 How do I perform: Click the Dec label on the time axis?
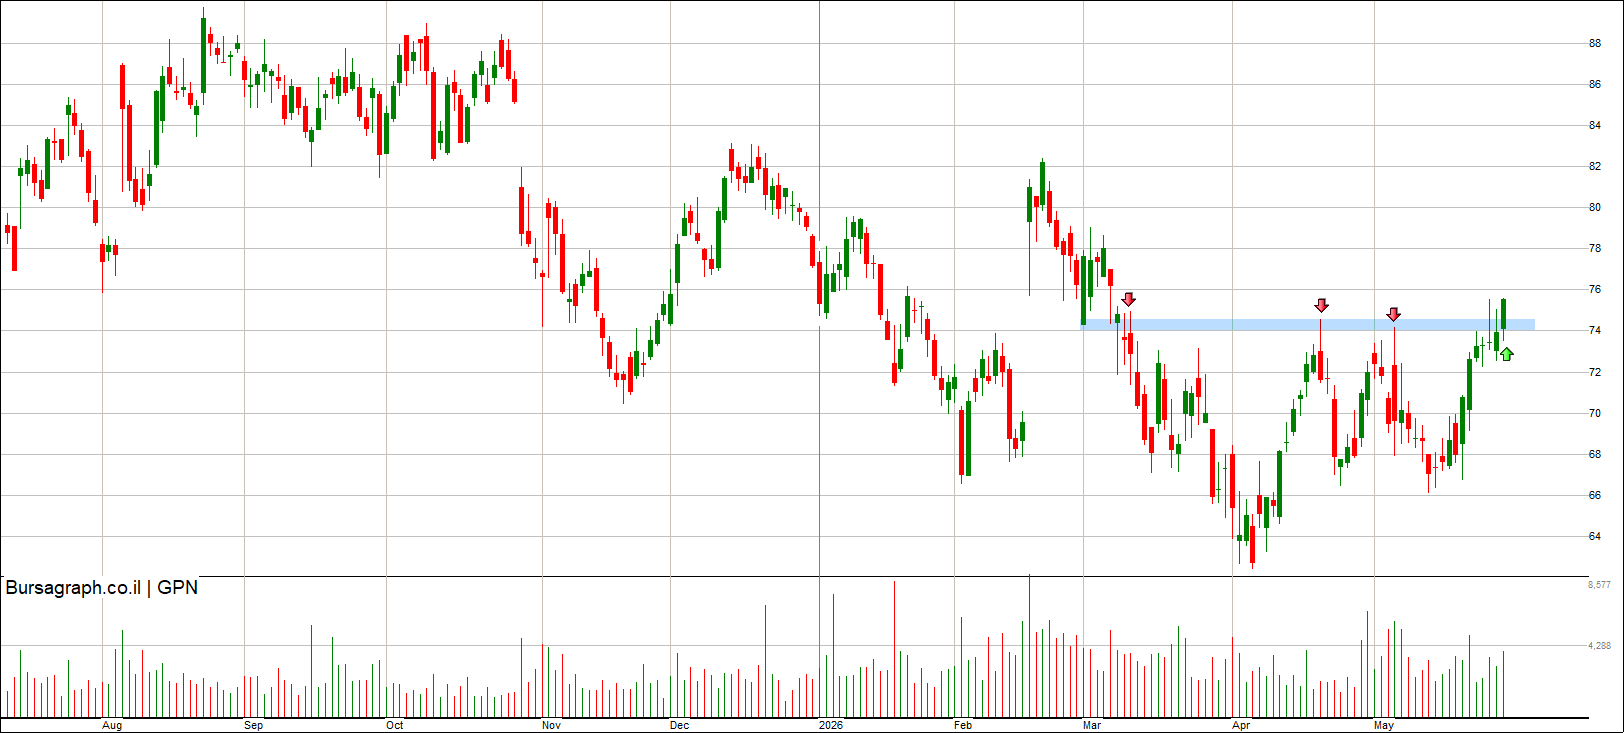click(679, 725)
